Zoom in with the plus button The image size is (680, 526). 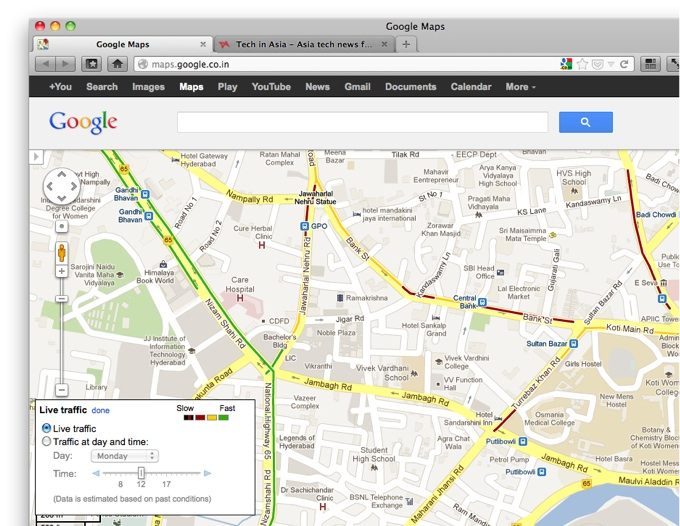click(x=62, y=271)
